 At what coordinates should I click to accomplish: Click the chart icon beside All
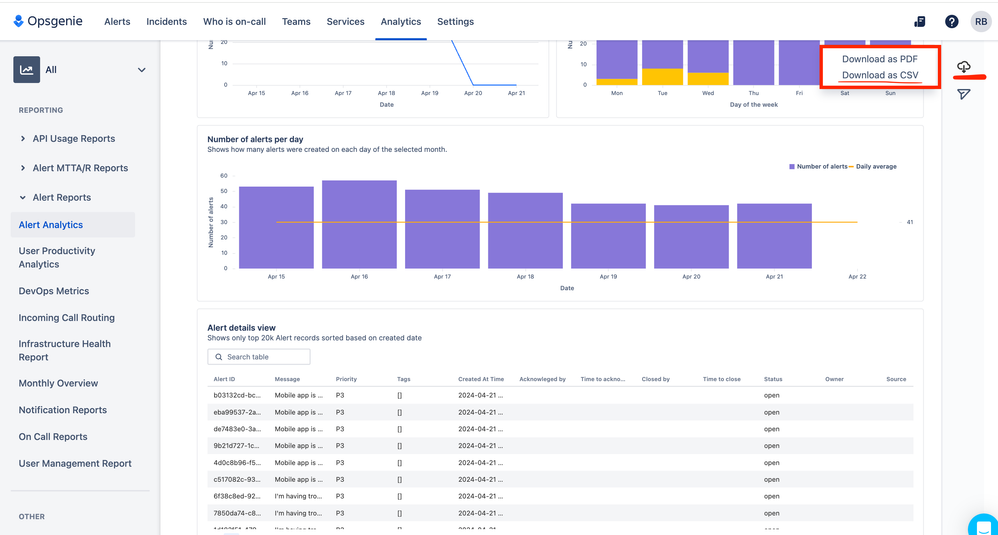27,70
